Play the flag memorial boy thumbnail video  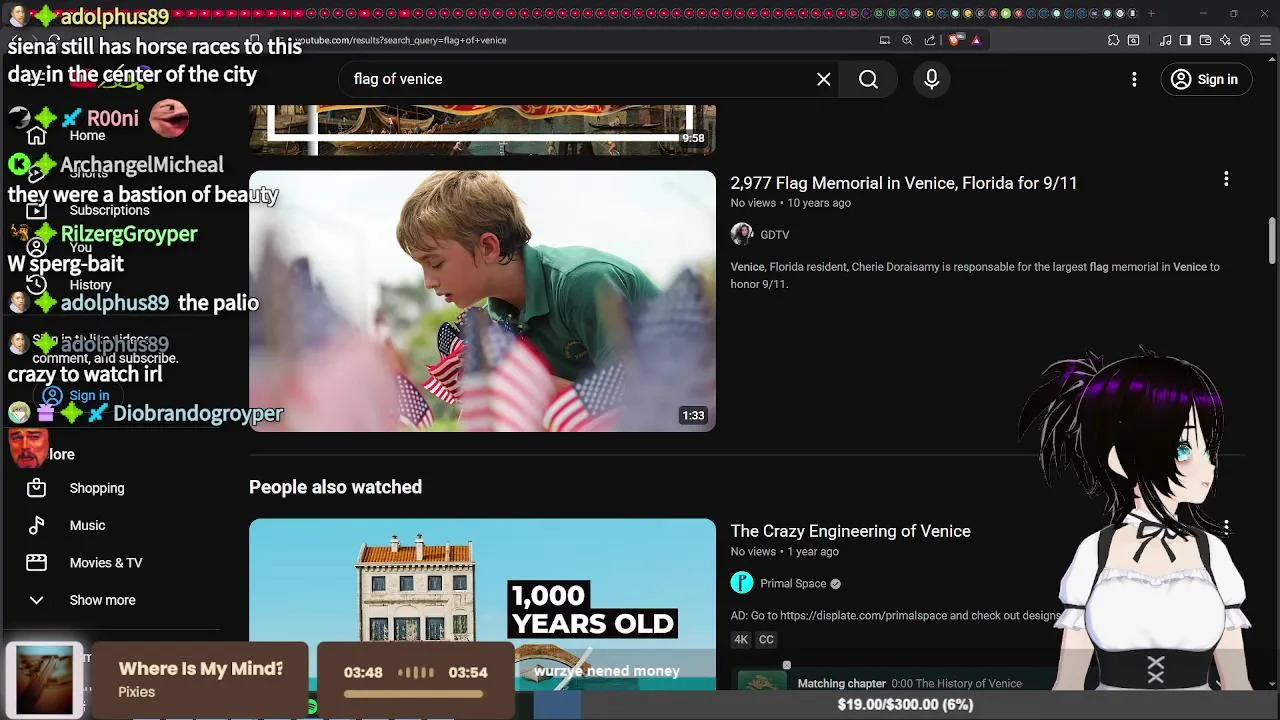[482, 301]
